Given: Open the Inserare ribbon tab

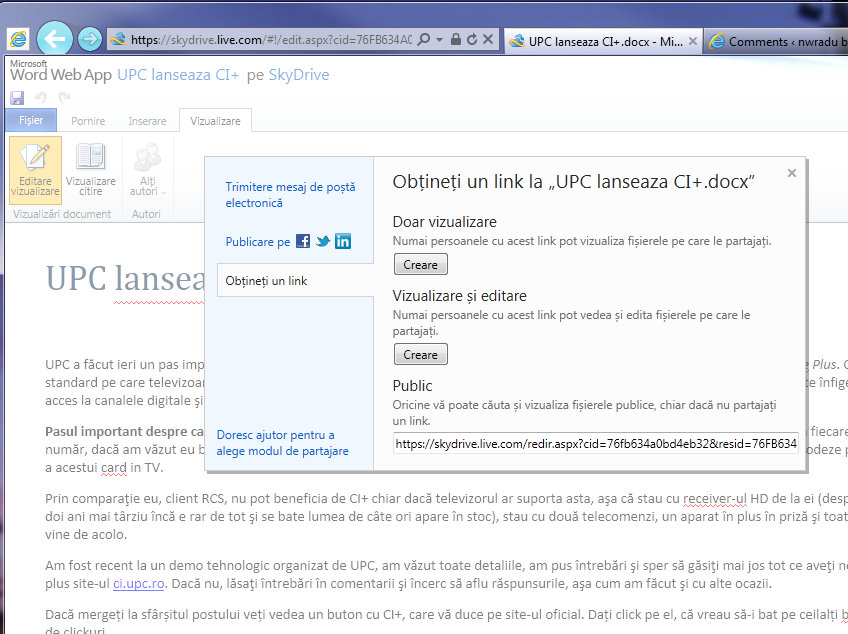Looking at the screenshot, I should pyautogui.click(x=147, y=121).
